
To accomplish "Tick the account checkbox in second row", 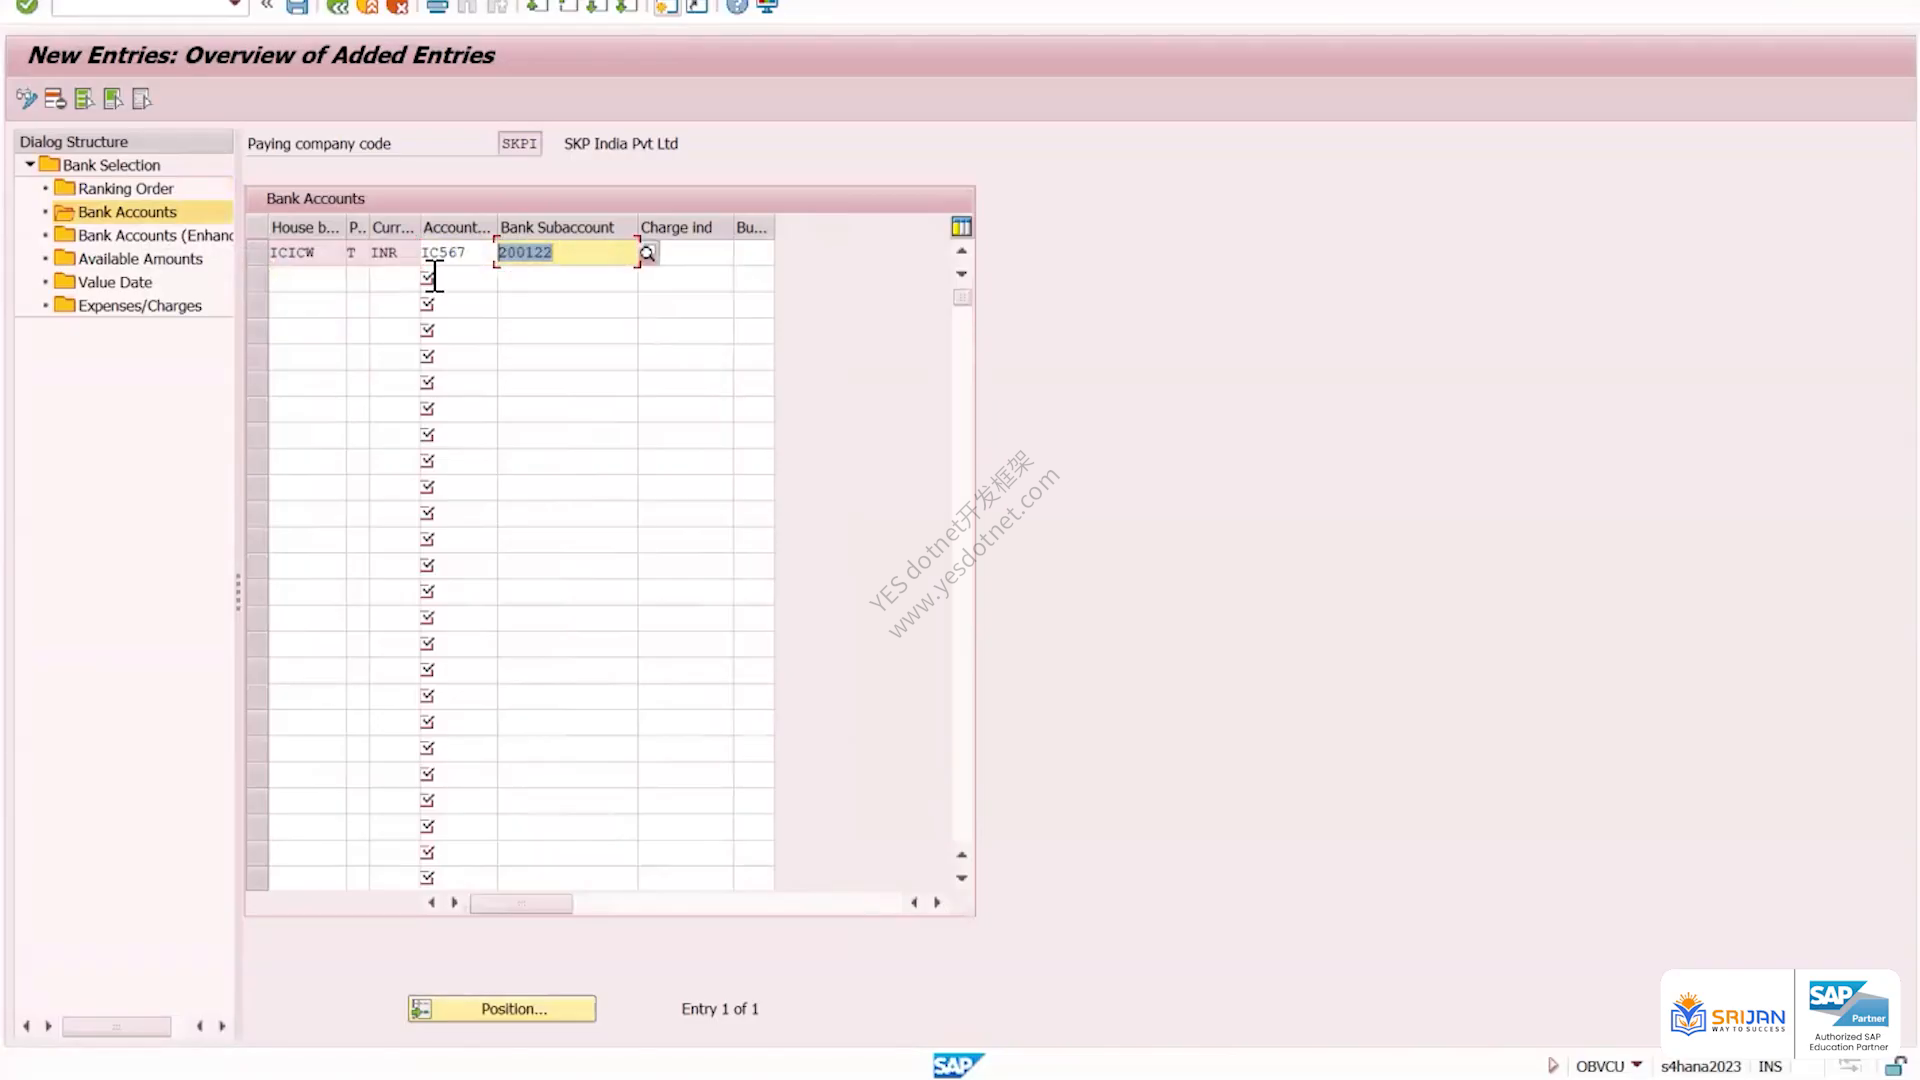I will click(x=428, y=278).
